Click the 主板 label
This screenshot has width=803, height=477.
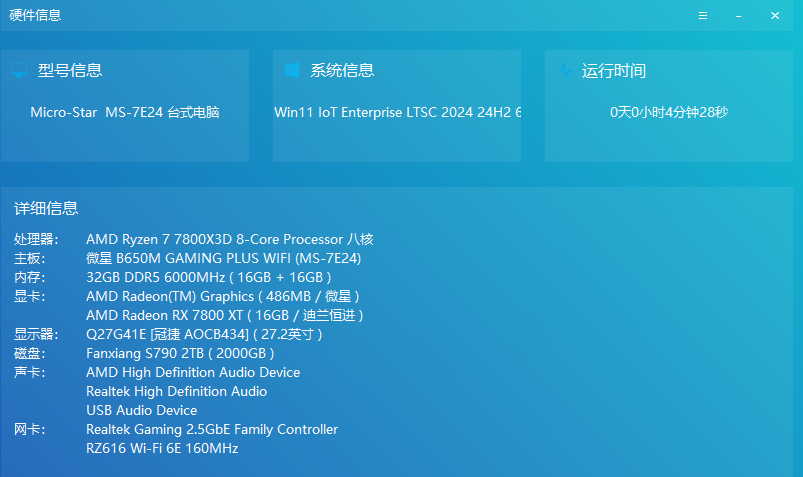tap(30, 258)
